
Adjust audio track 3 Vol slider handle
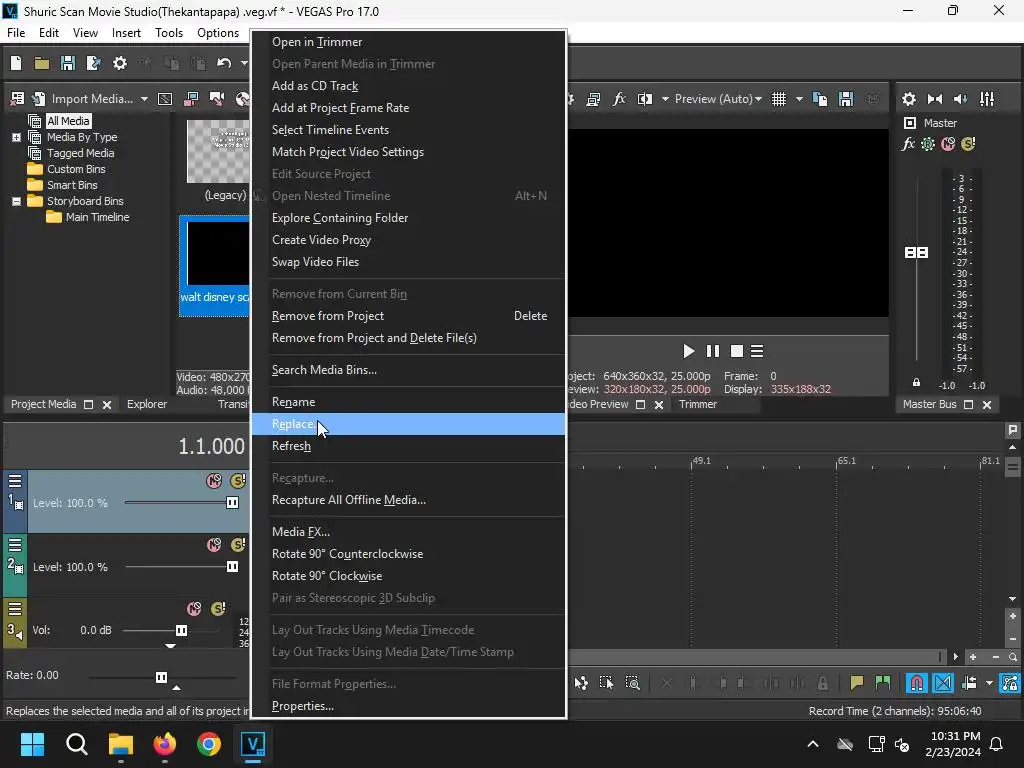click(x=182, y=630)
